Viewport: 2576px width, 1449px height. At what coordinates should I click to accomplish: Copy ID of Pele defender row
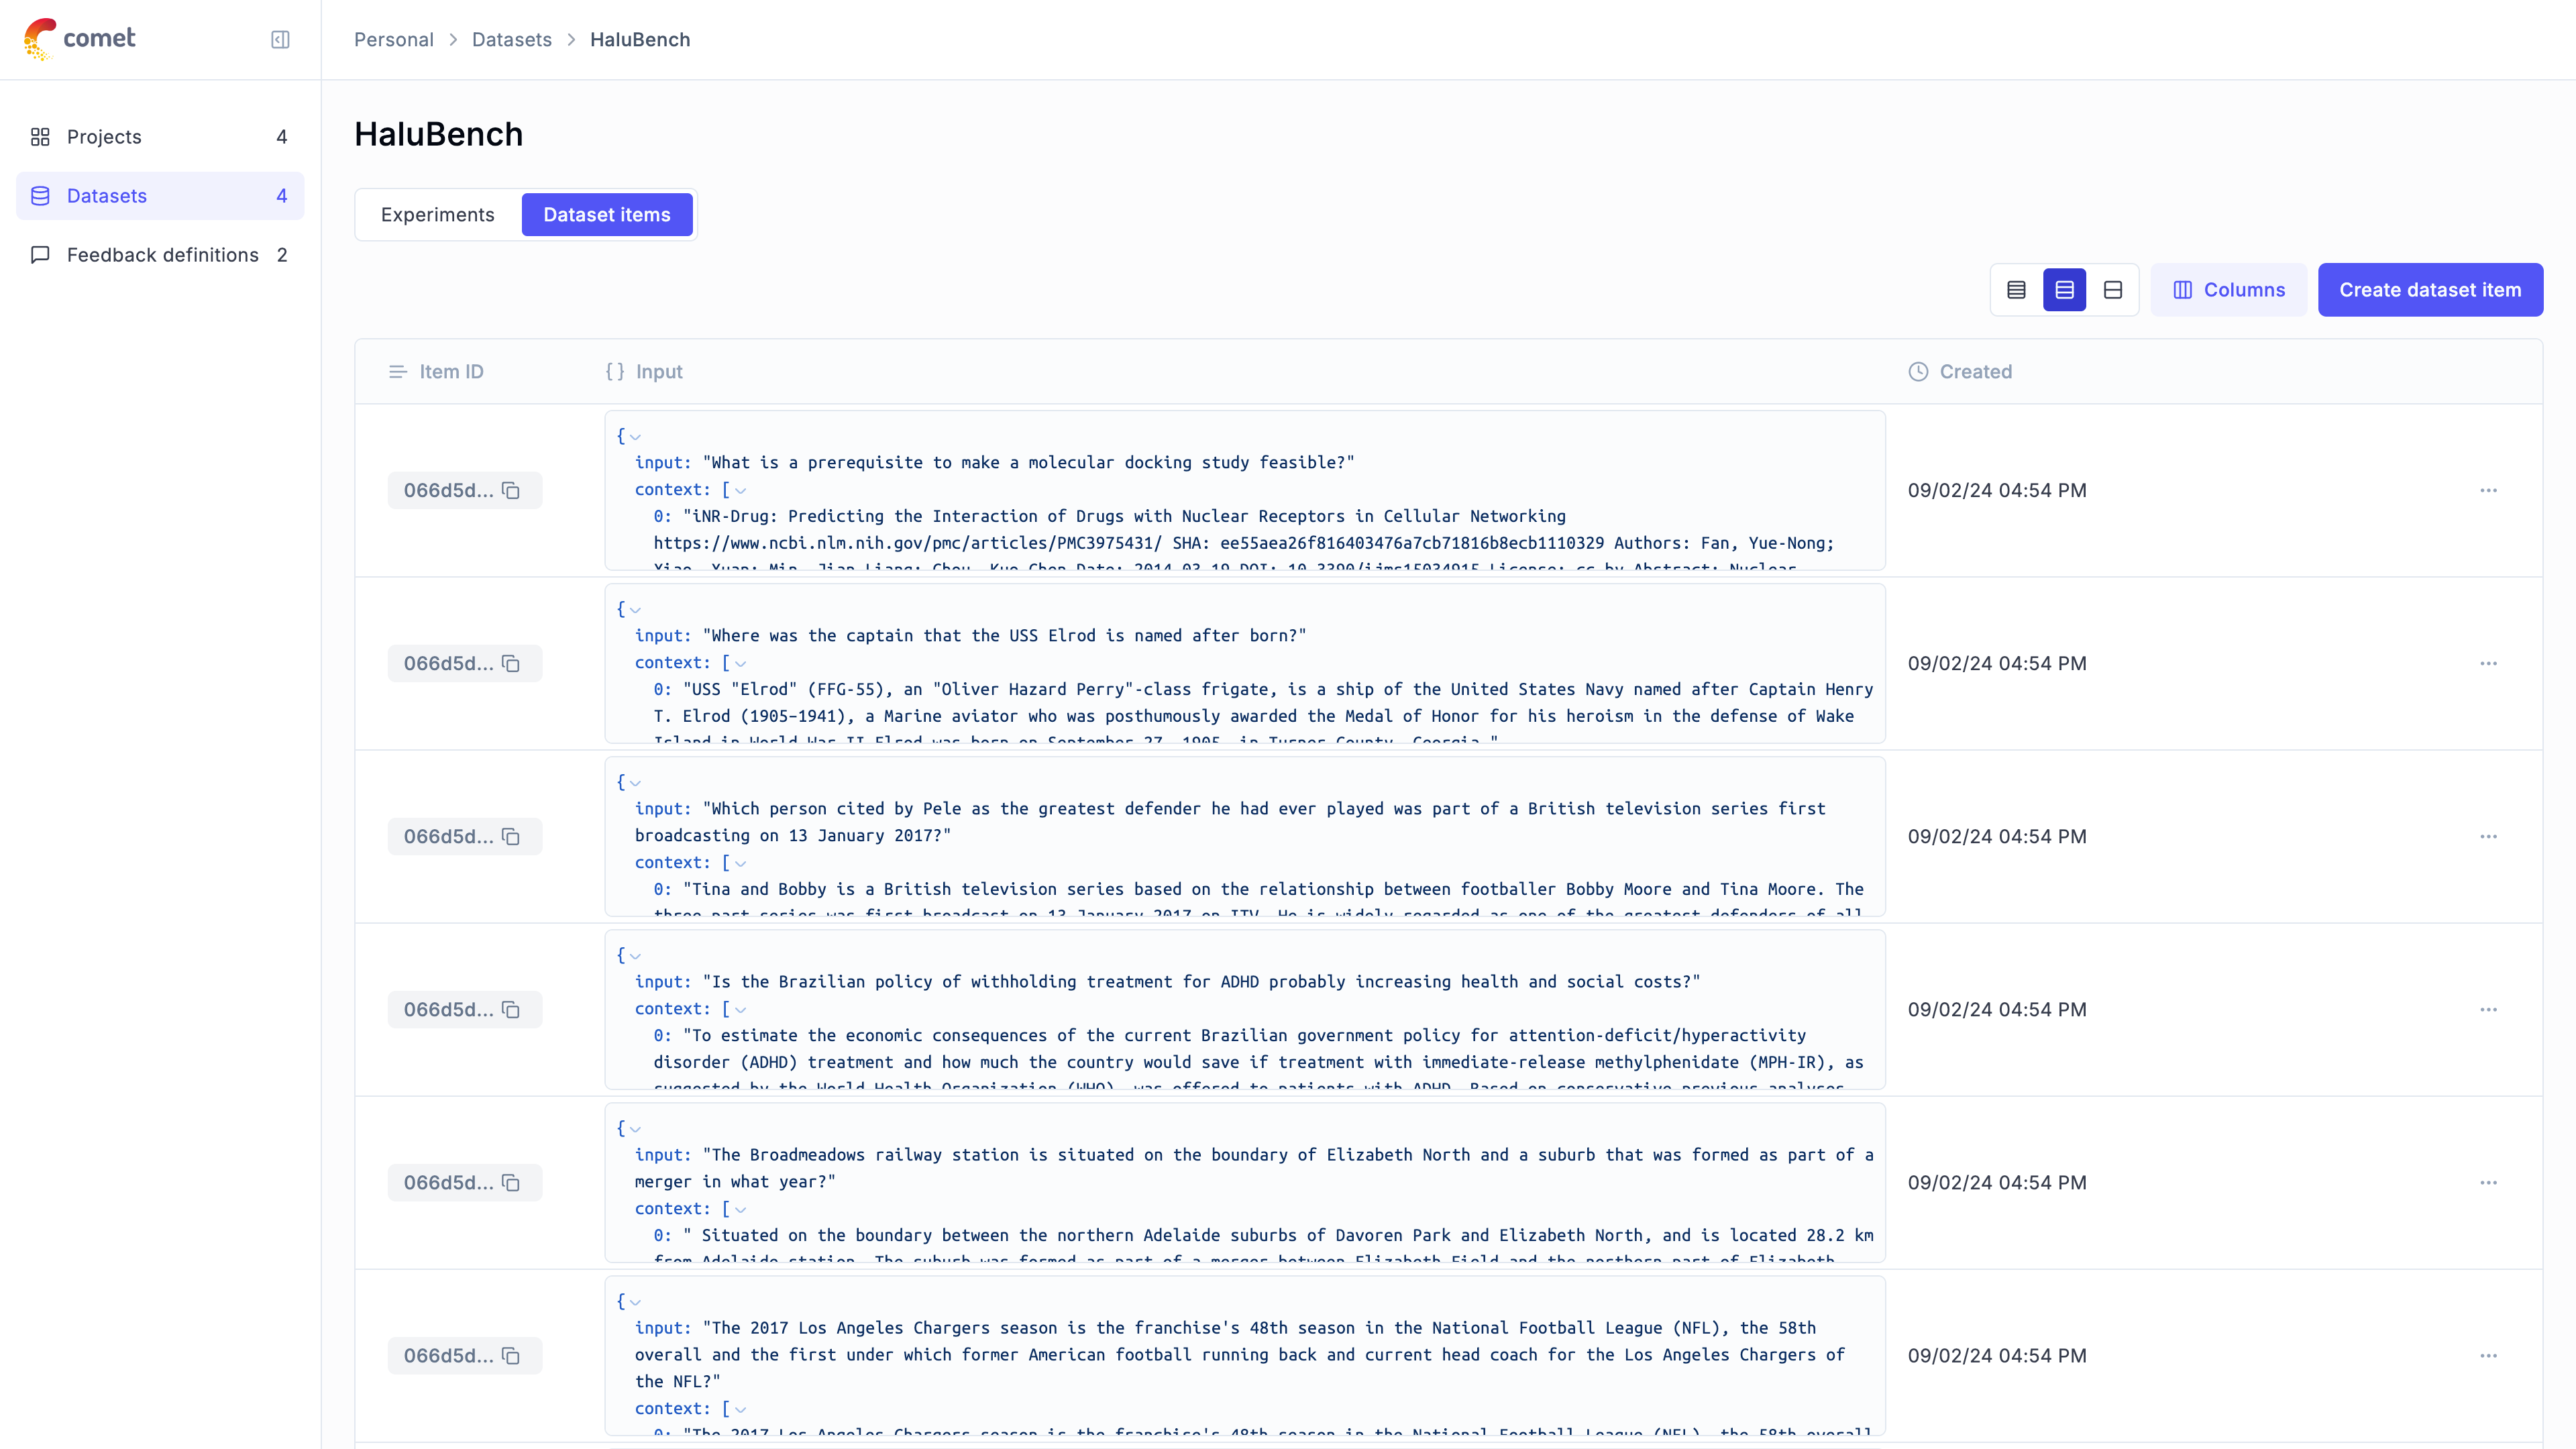[x=511, y=837]
